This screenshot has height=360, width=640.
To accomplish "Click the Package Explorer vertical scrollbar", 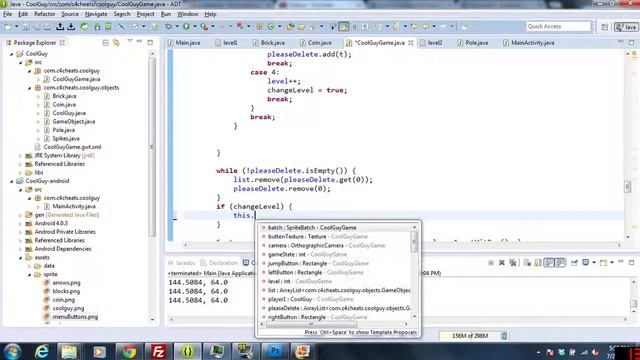I will coord(152,147).
